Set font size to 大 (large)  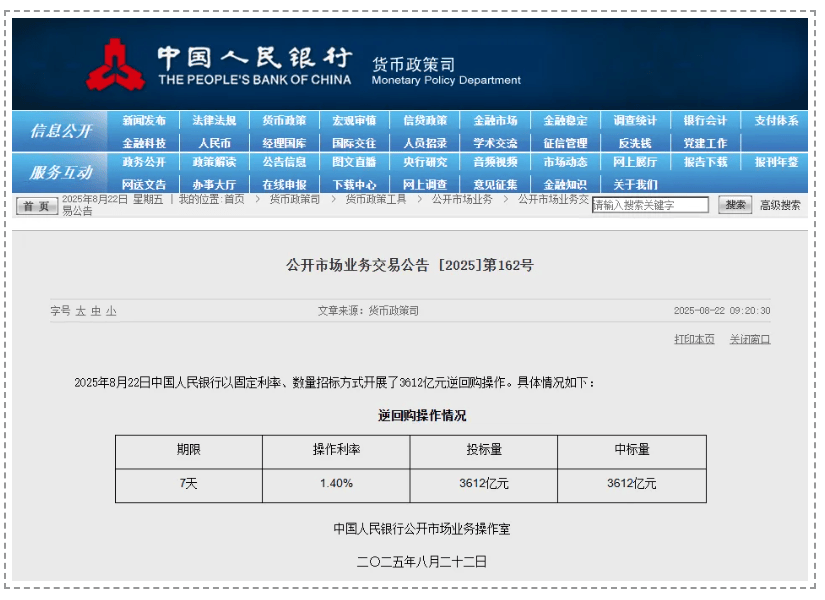click(x=81, y=311)
